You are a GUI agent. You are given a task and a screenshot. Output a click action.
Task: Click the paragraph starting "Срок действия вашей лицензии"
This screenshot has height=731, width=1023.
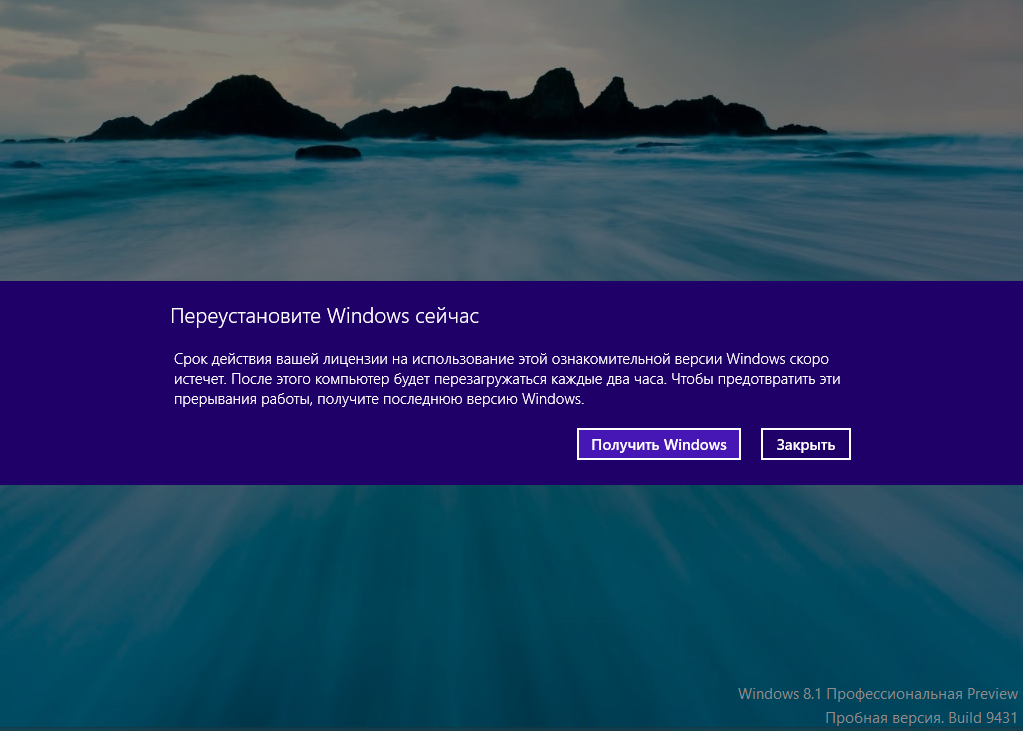(507, 379)
